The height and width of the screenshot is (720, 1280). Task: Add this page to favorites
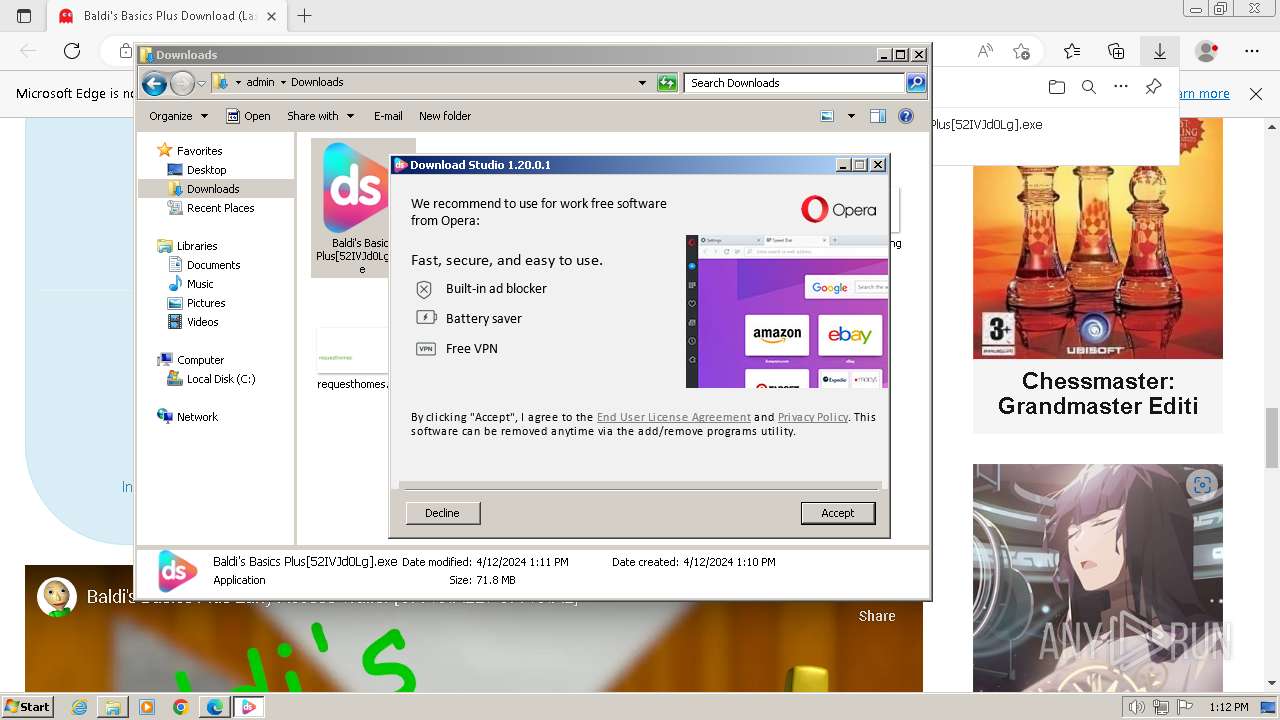click(1021, 51)
